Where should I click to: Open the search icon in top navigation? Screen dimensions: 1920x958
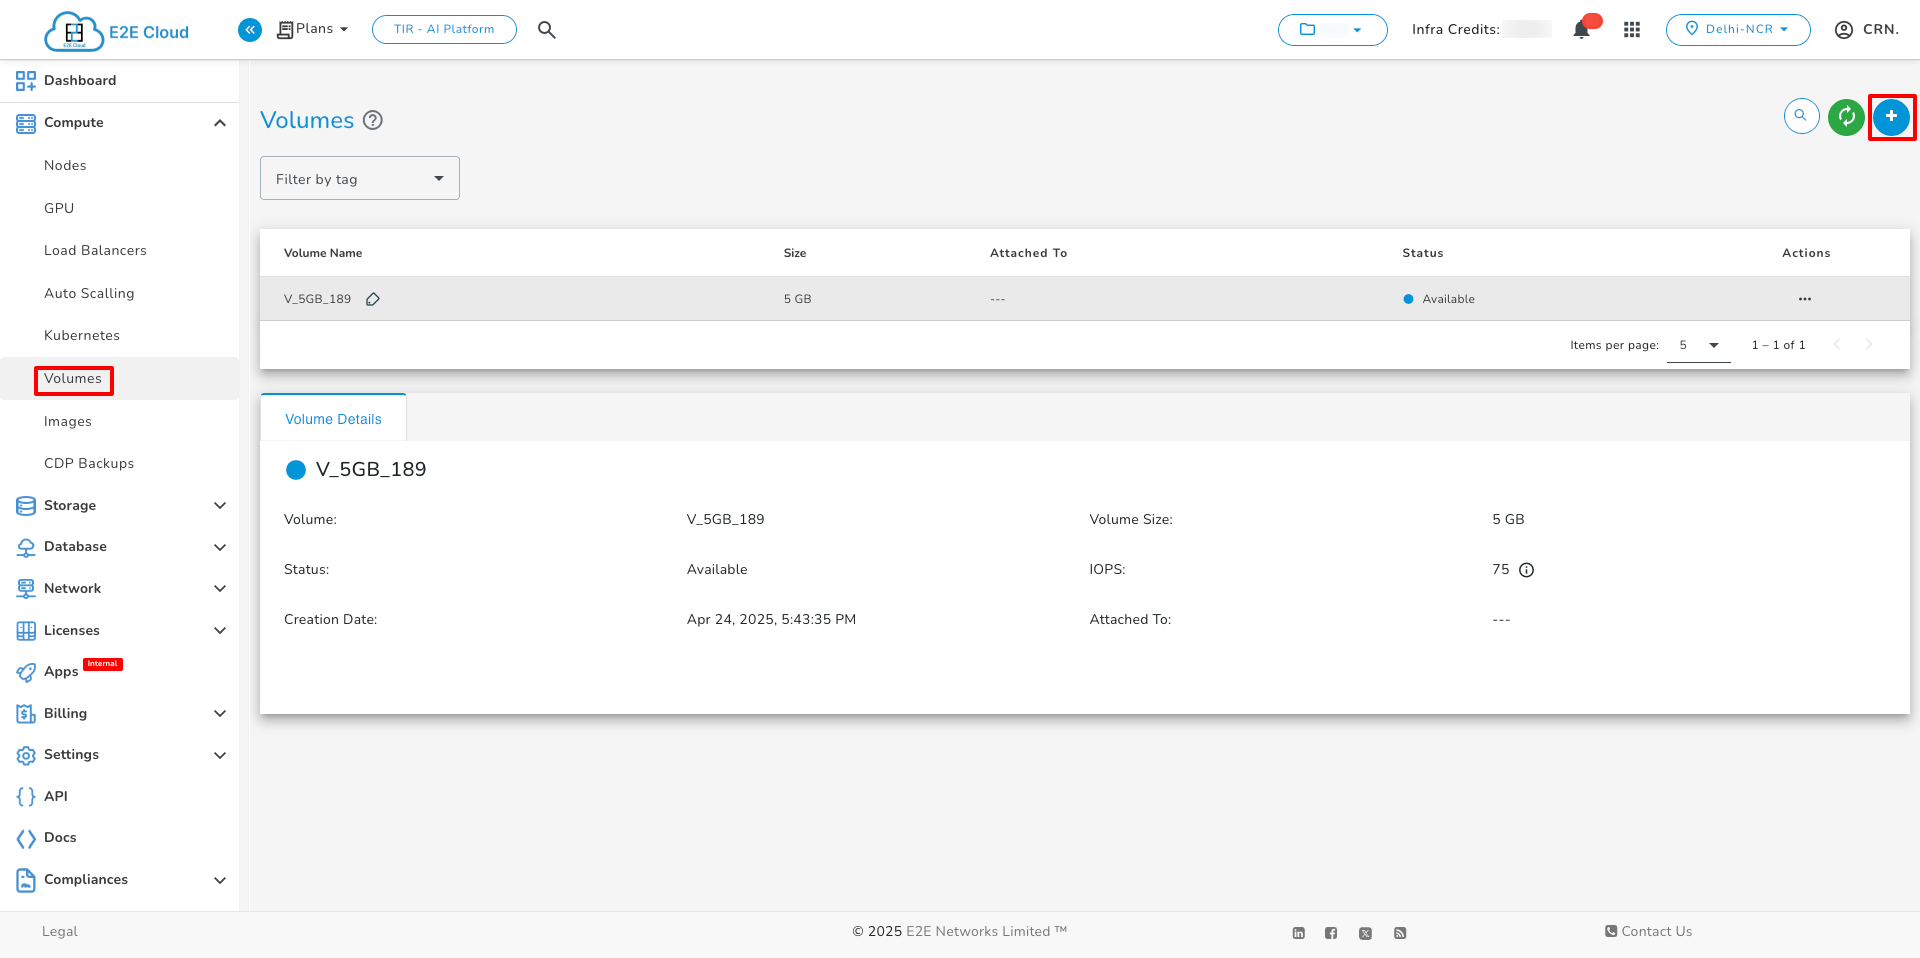[547, 30]
